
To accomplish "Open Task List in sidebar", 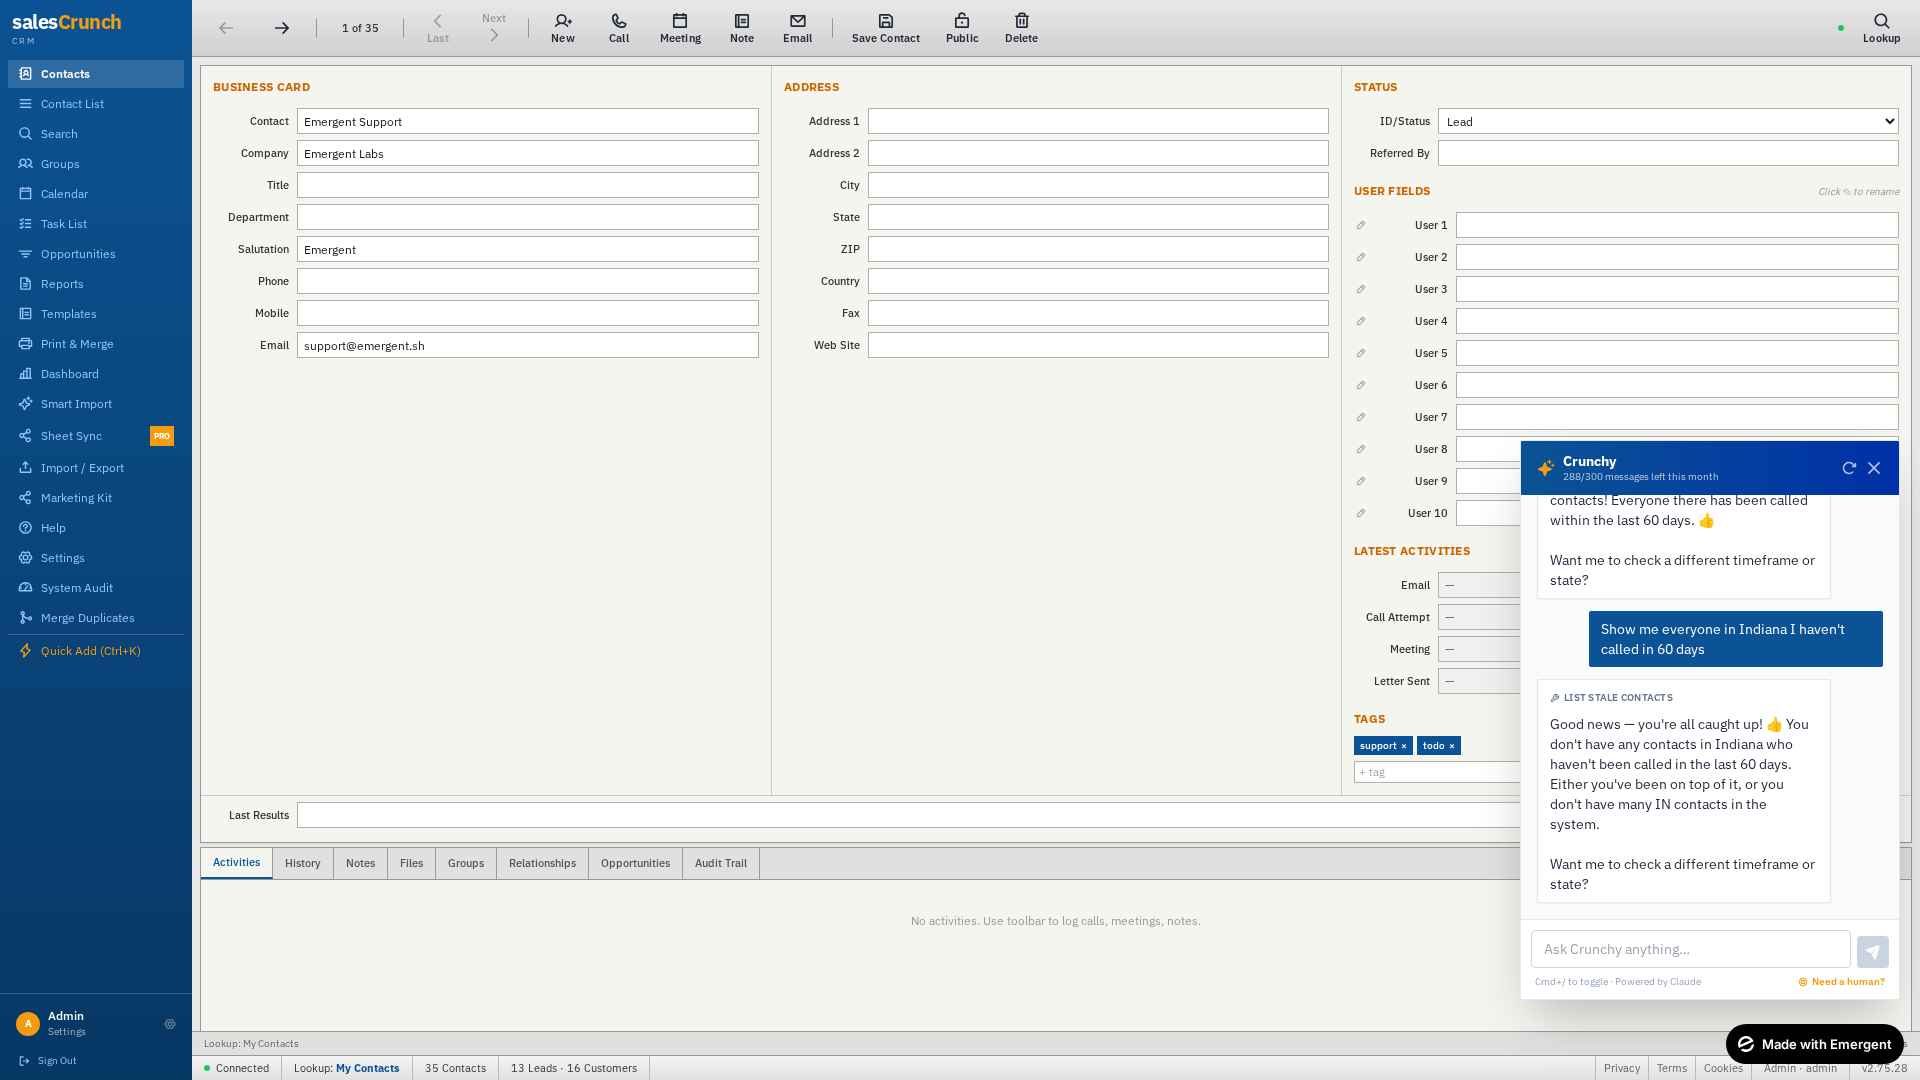I will click(96, 224).
